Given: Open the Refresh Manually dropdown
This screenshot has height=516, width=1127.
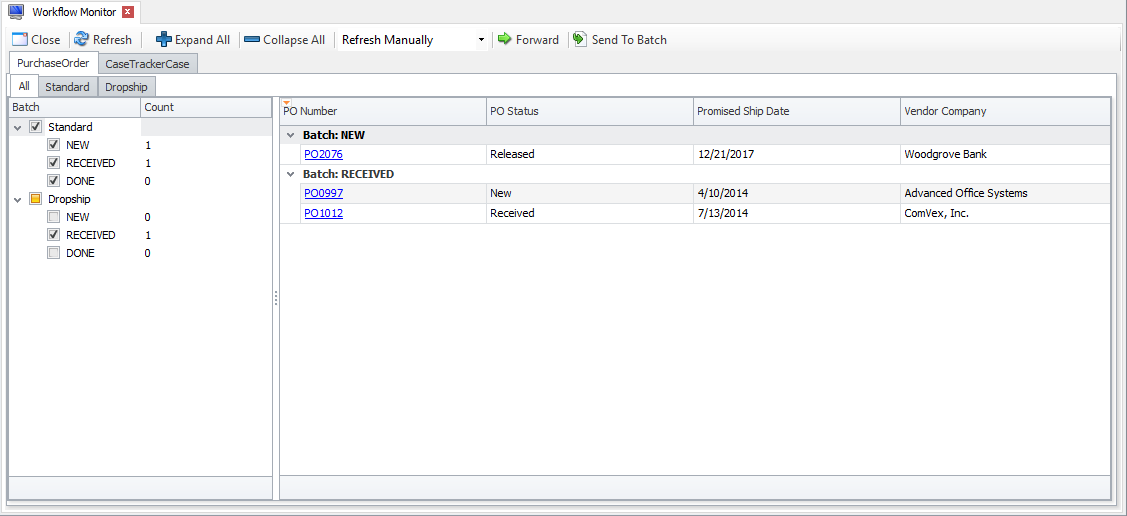Looking at the screenshot, I should (x=481, y=40).
